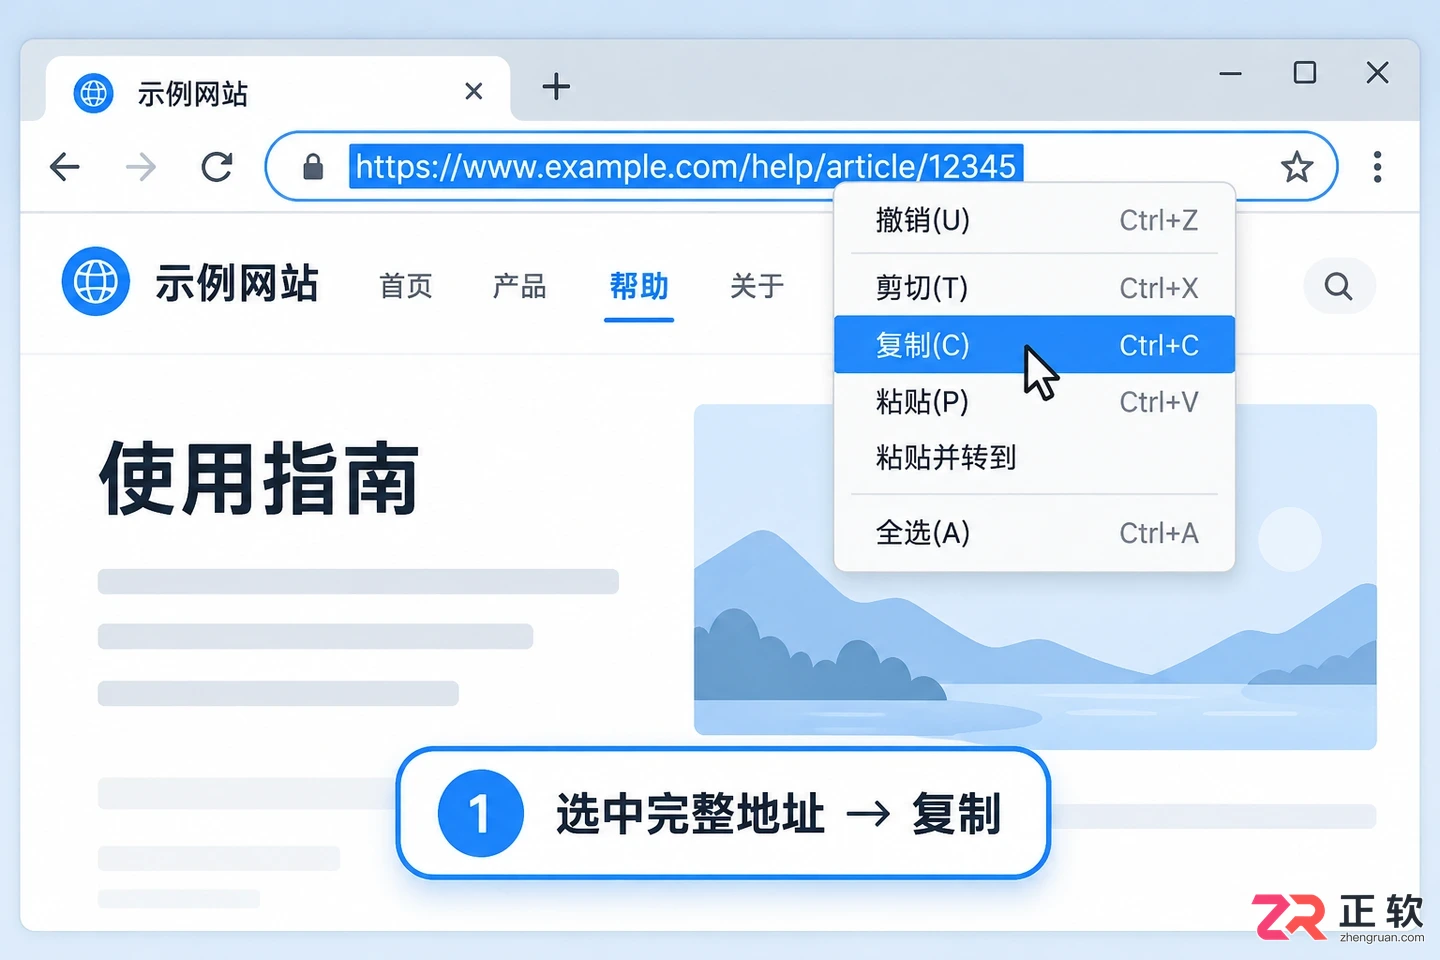
Task: Click the padlock site security icon
Action: [x=313, y=167]
